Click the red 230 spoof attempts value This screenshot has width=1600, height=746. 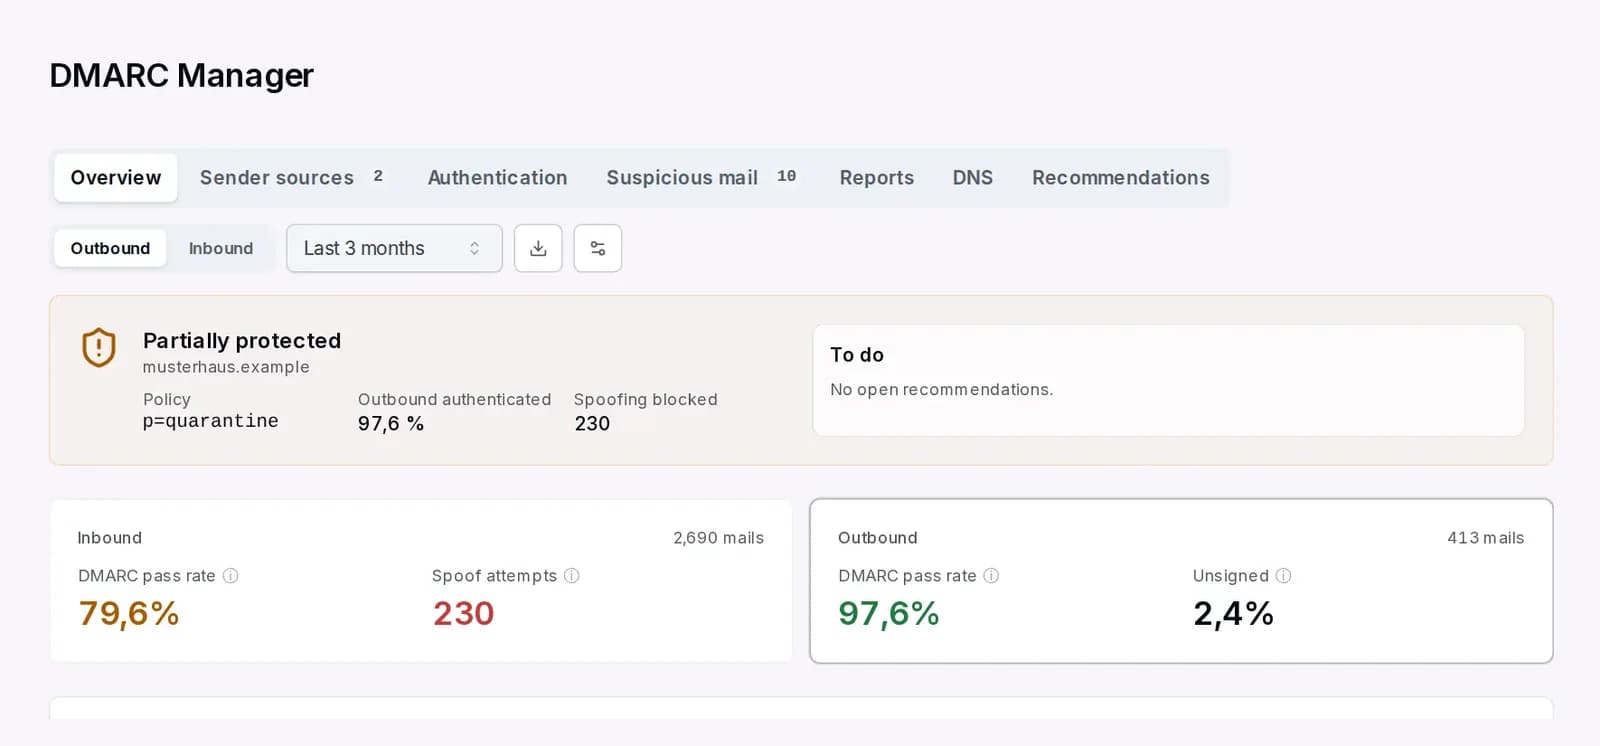(464, 614)
